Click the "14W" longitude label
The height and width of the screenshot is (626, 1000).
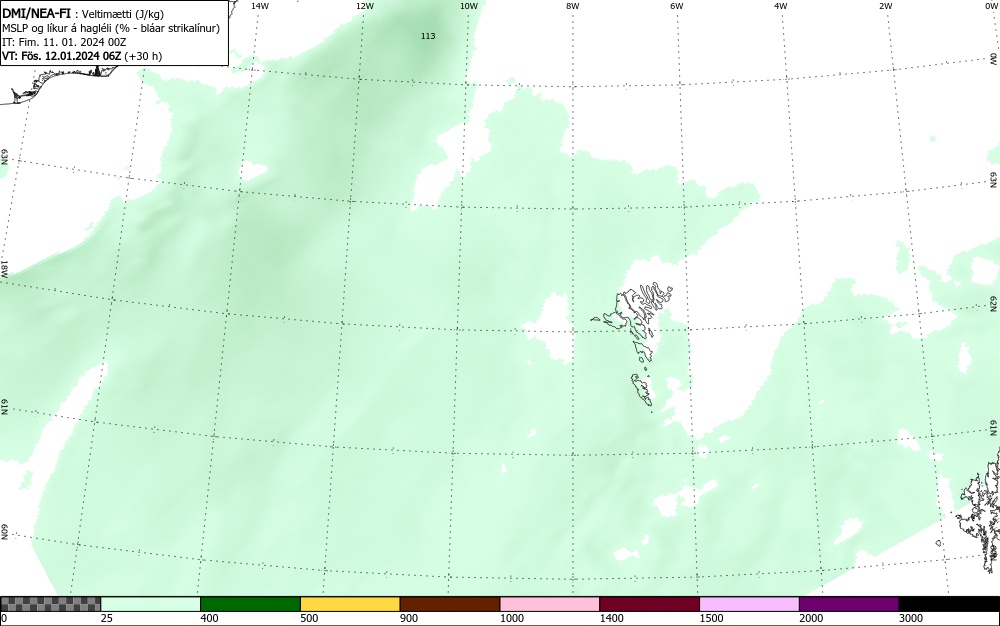(x=260, y=6)
